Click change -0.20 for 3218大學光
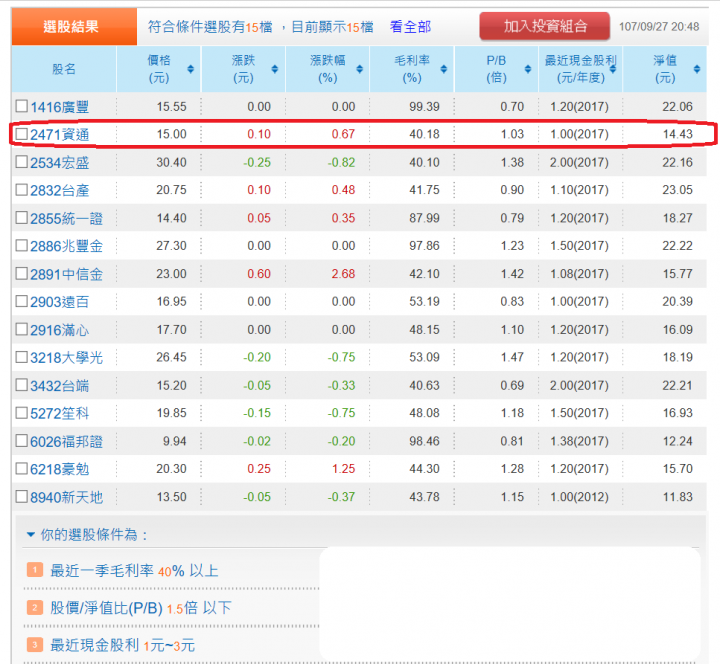720x664 pixels. pos(257,357)
